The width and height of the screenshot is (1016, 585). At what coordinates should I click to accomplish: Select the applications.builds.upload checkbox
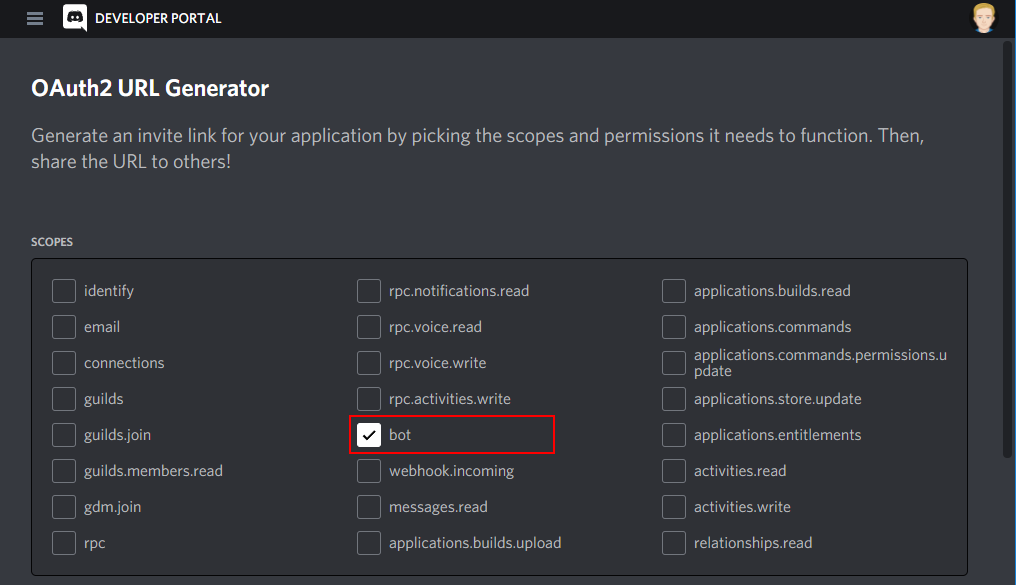coord(369,543)
